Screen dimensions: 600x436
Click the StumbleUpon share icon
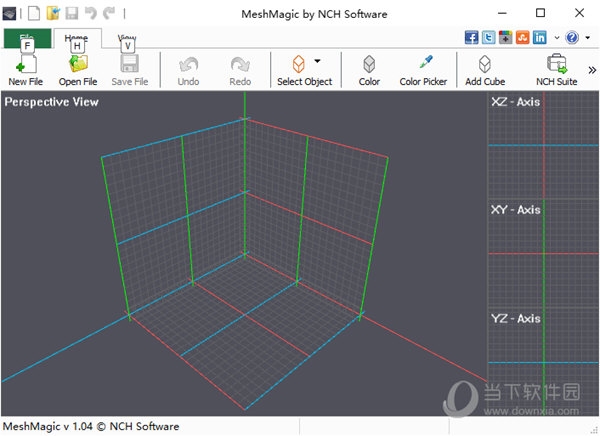(523, 38)
